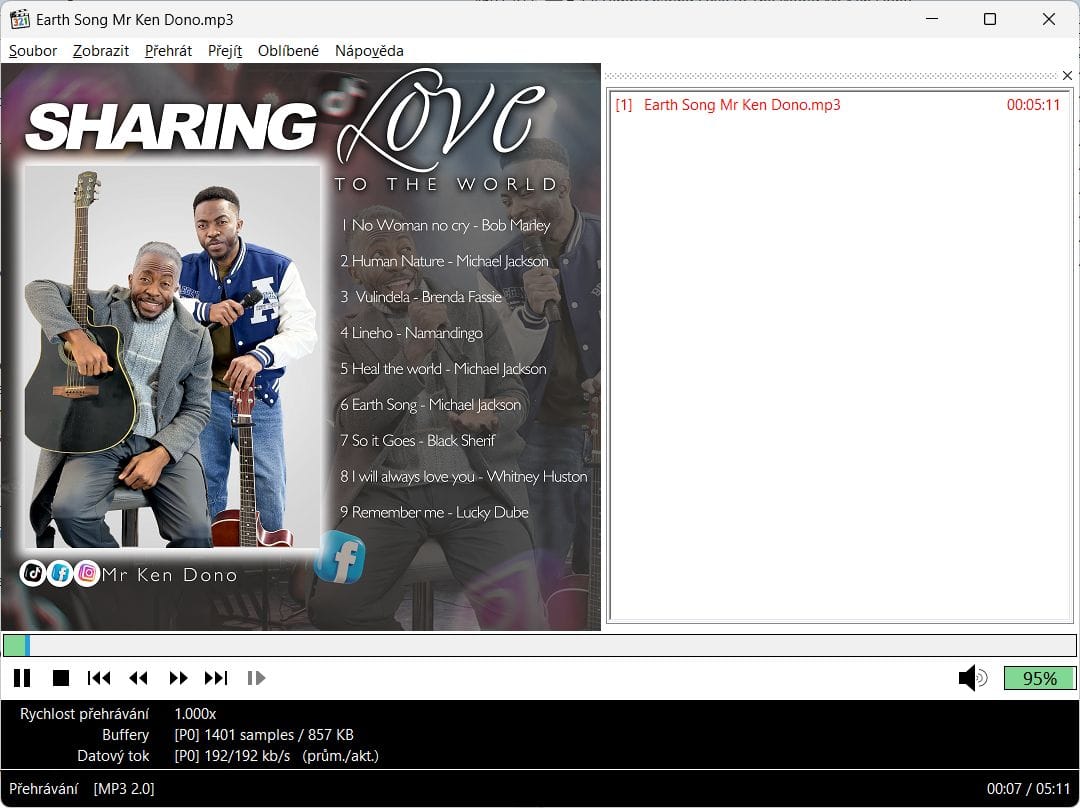Click the playlist duration 00:05:11

(1033, 105)
